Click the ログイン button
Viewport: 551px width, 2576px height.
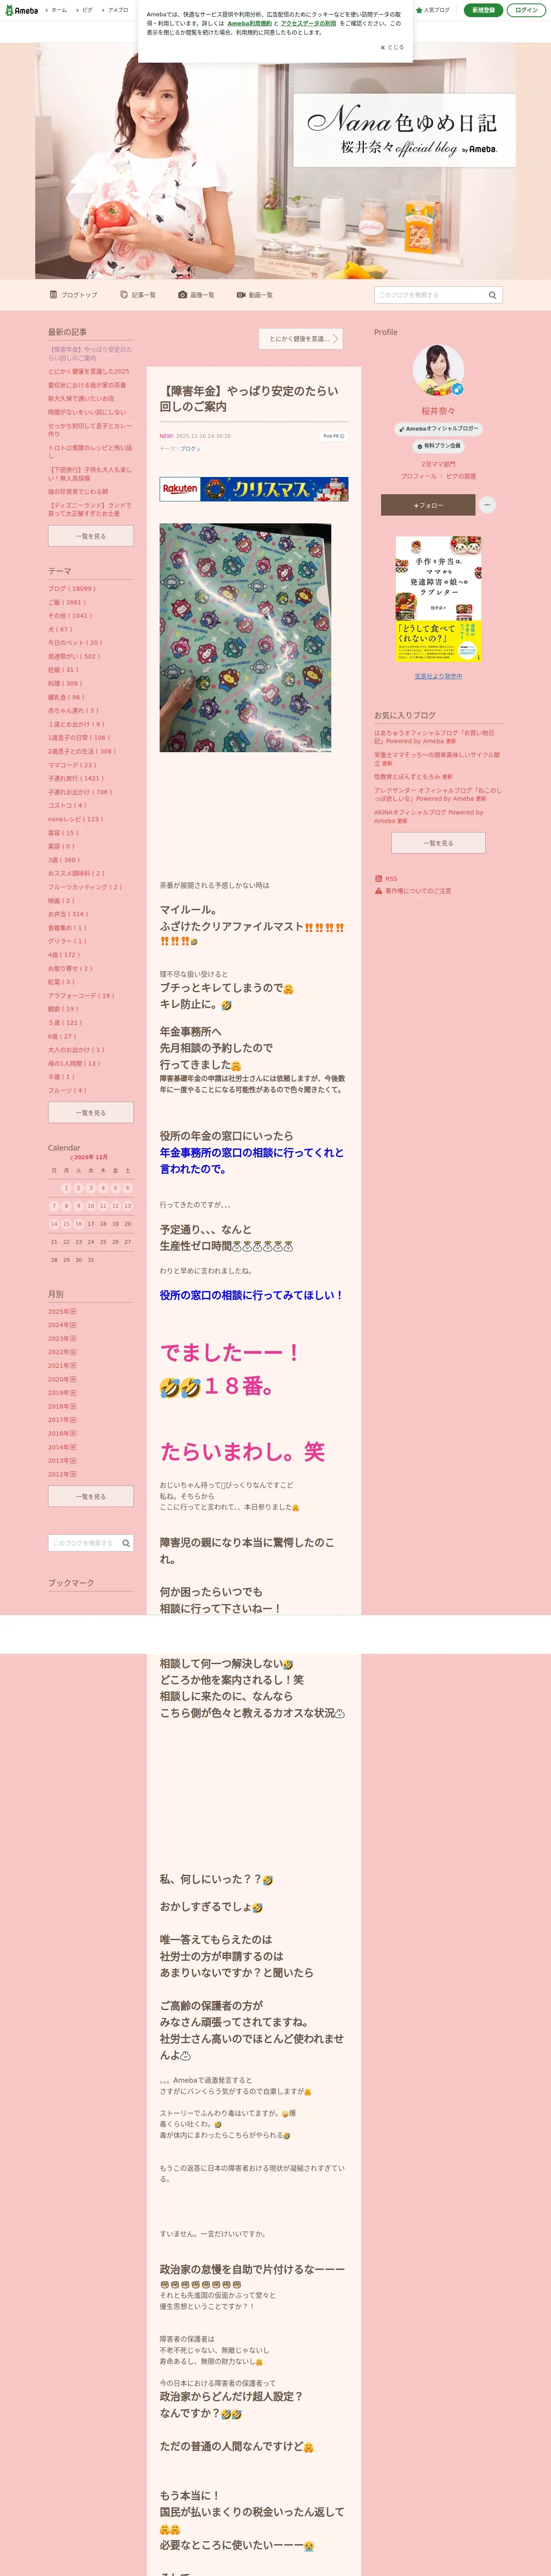(526, 10)
